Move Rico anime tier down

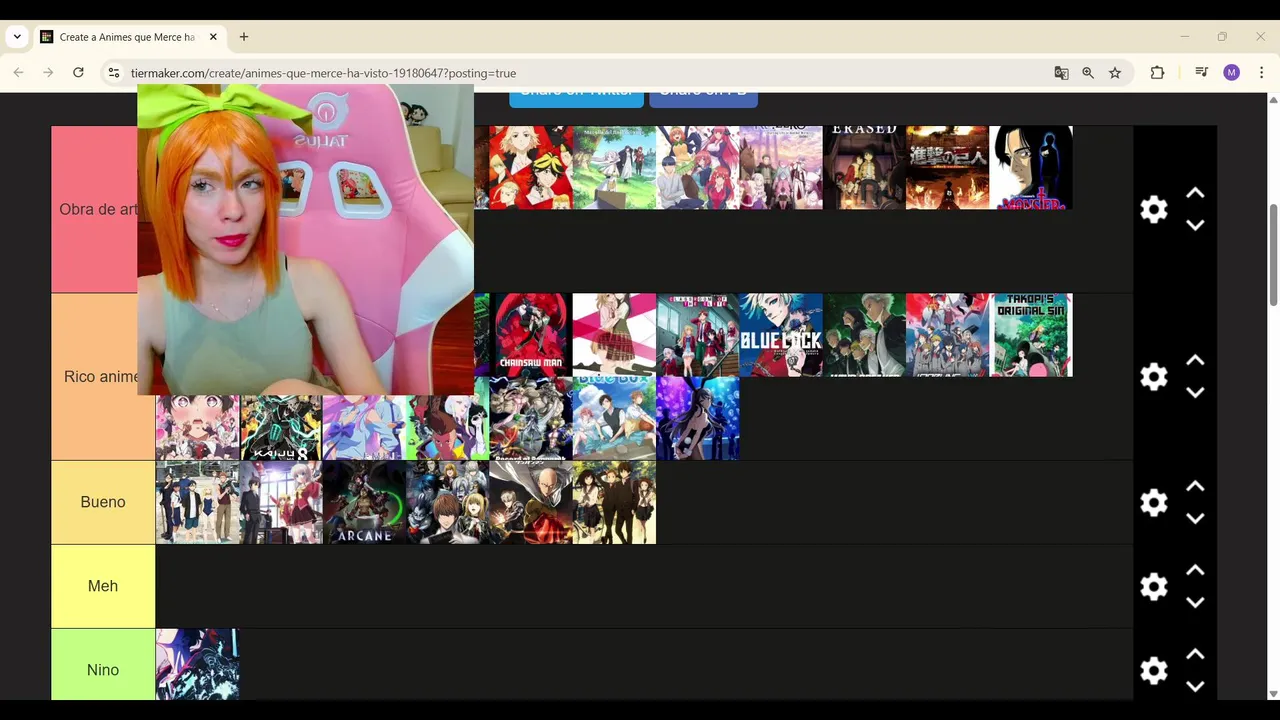pos(1195,392)
